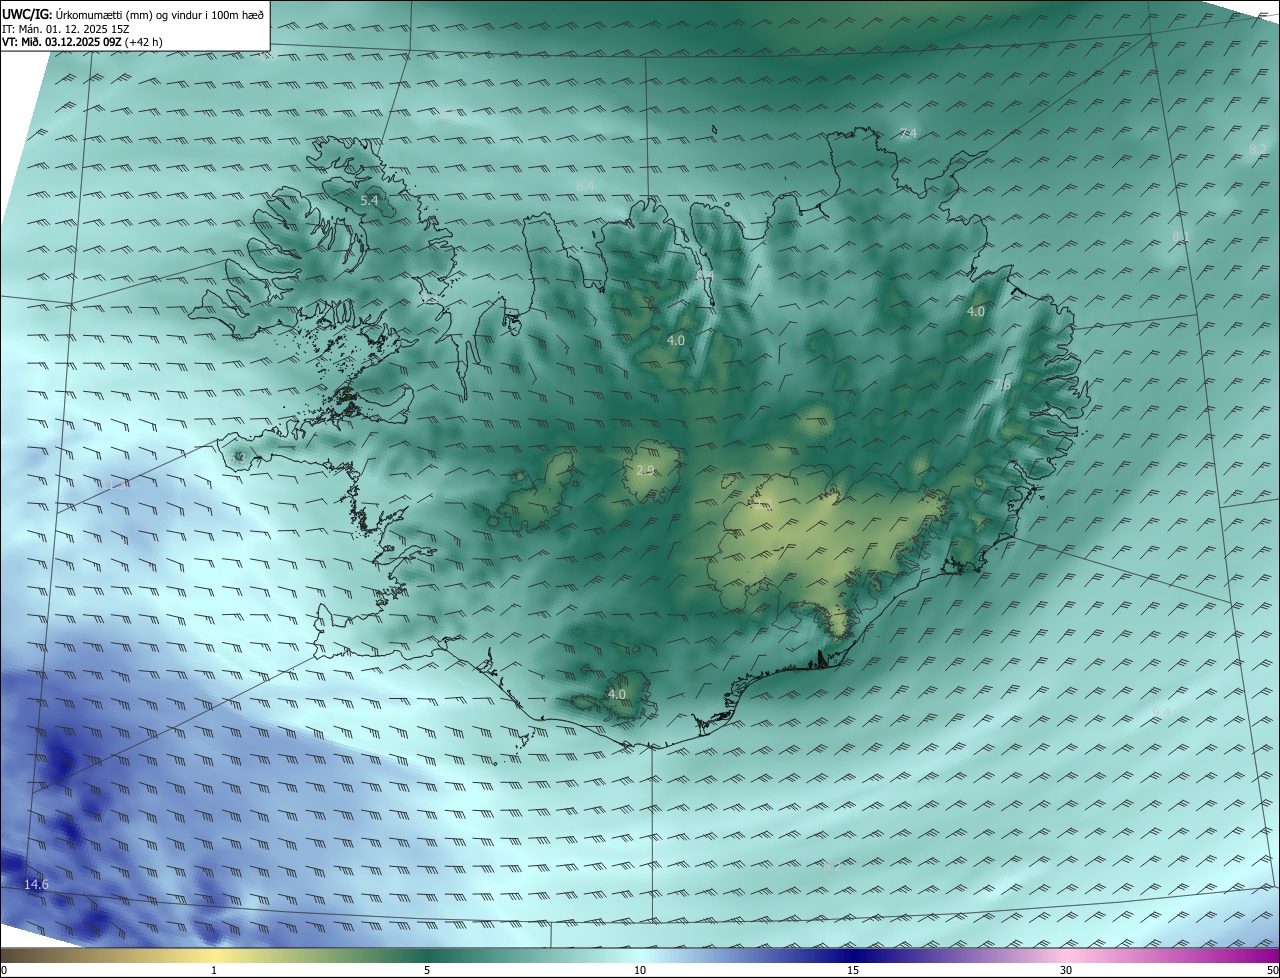This screenshot has height=978, width=1280.
Task: Click the 10 tick on the color scale
Action: tap(640, 970)
